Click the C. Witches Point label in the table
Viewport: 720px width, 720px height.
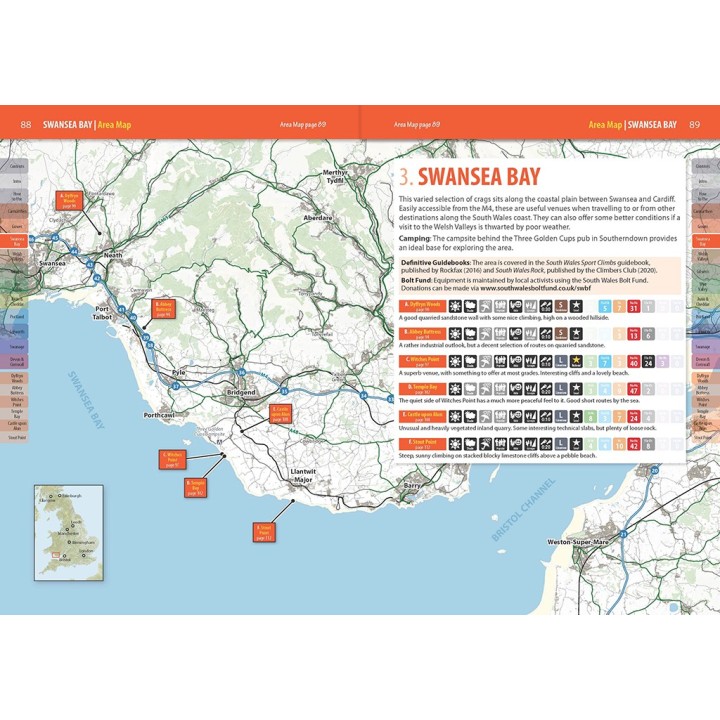pyautogui.click(x=422, y=361)
